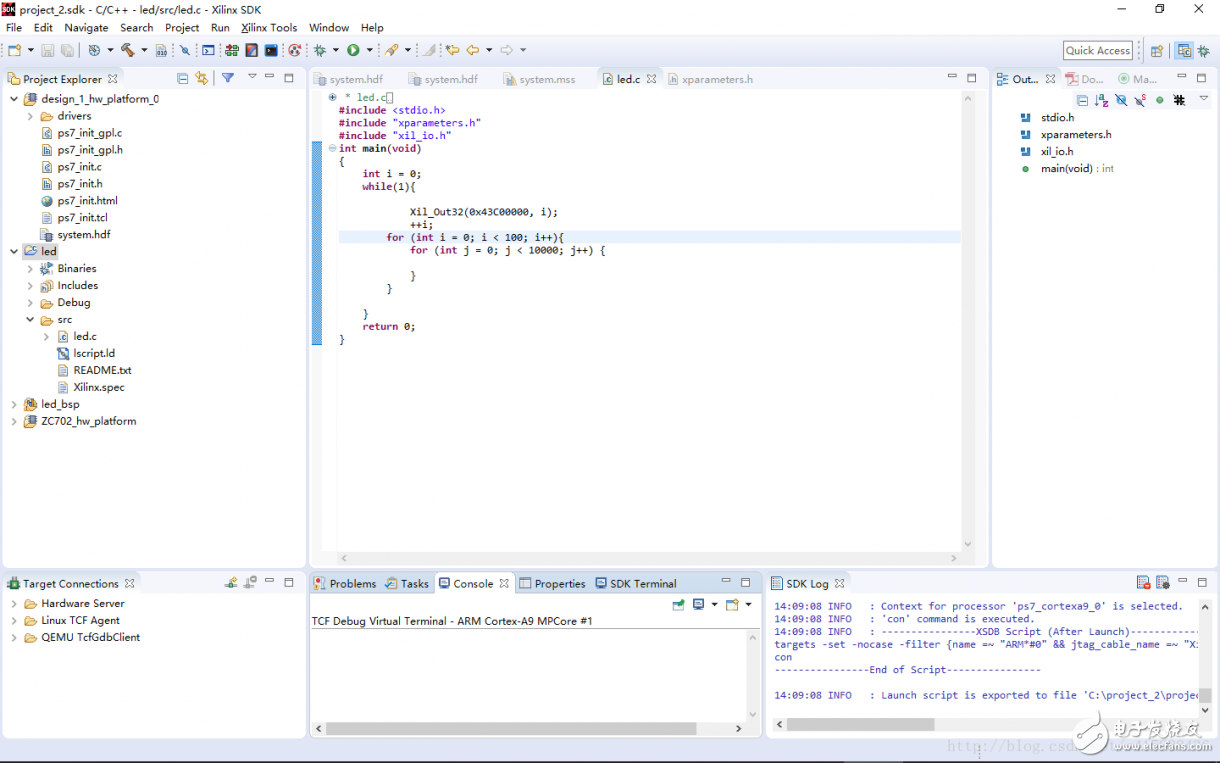Click the Quick Access search field
The width and height of the screenshot is (1220, 763).
coord(1097,51)
